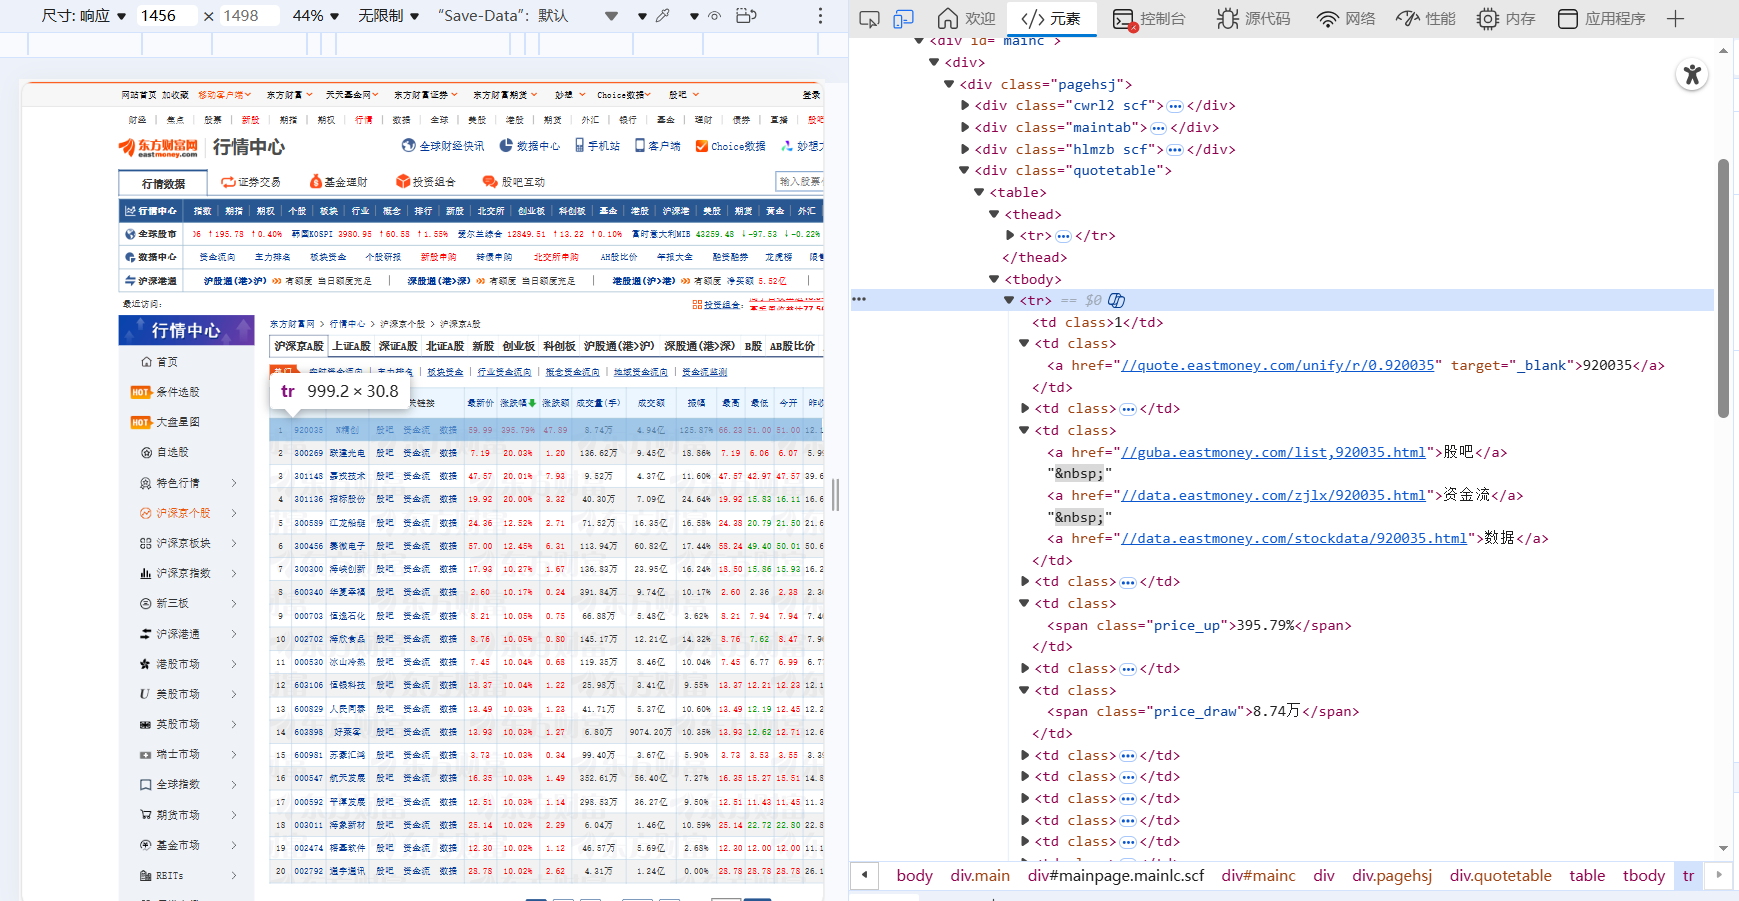Screen dimensions: 1739x901
Task: Collapse the div.pagehsj node
Action: click(950, 85)
